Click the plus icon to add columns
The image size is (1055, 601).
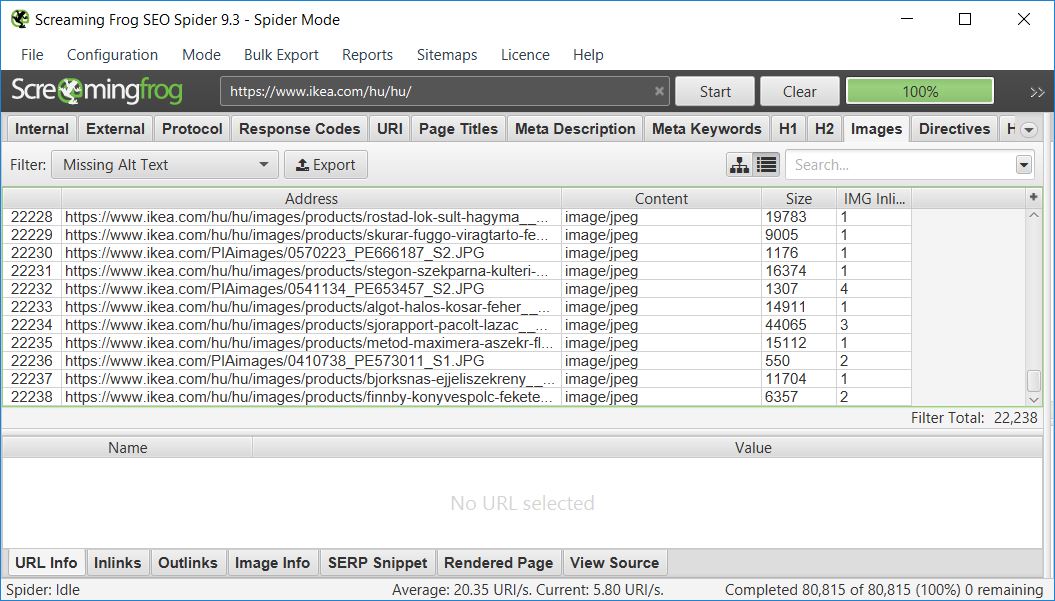pos(1034,197)
